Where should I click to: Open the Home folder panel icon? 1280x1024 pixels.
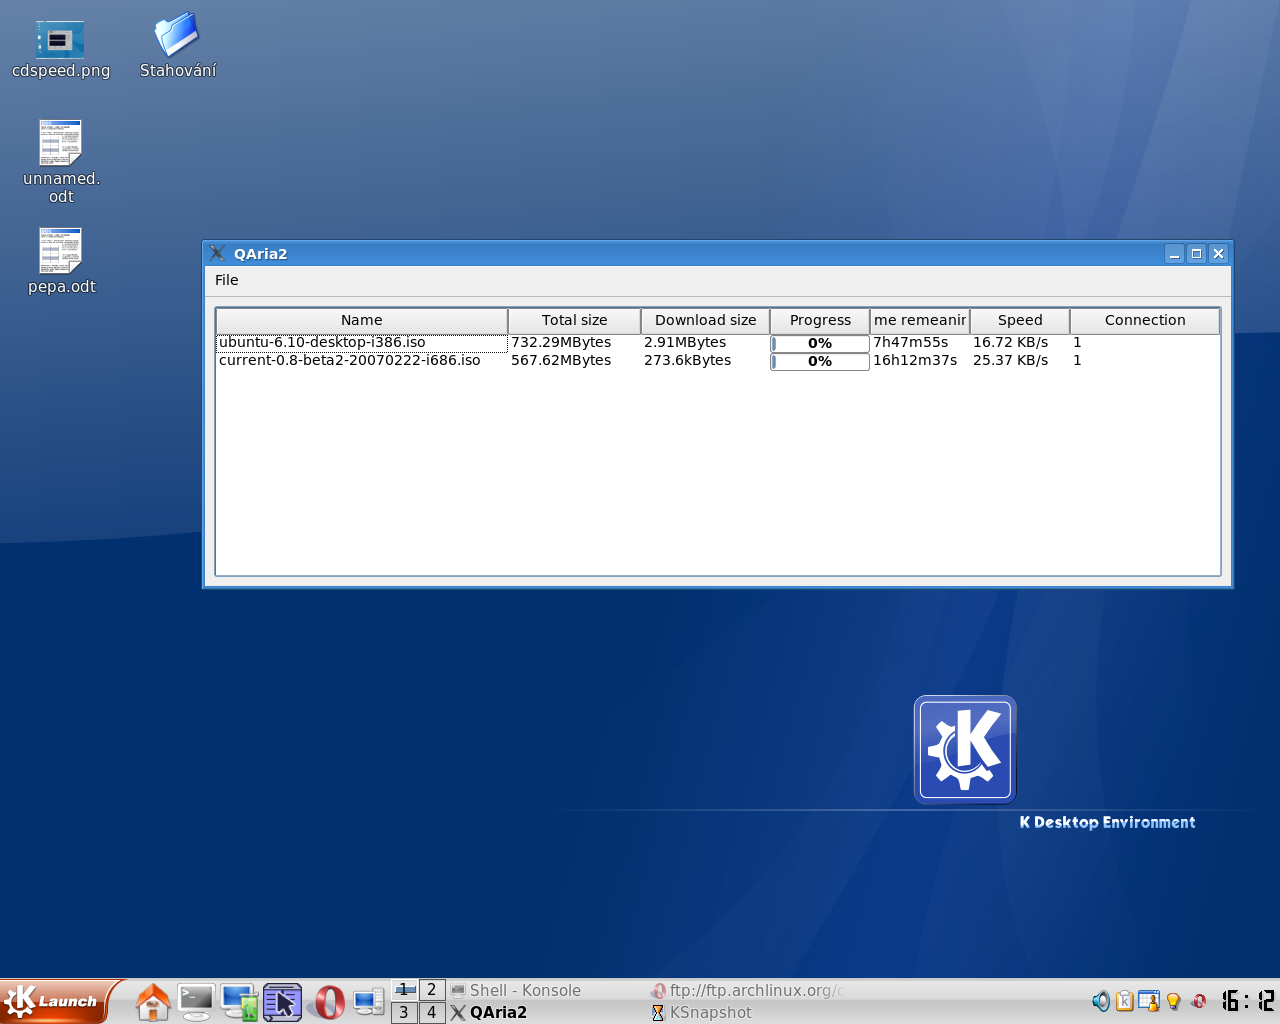[x=153, y=1002]
